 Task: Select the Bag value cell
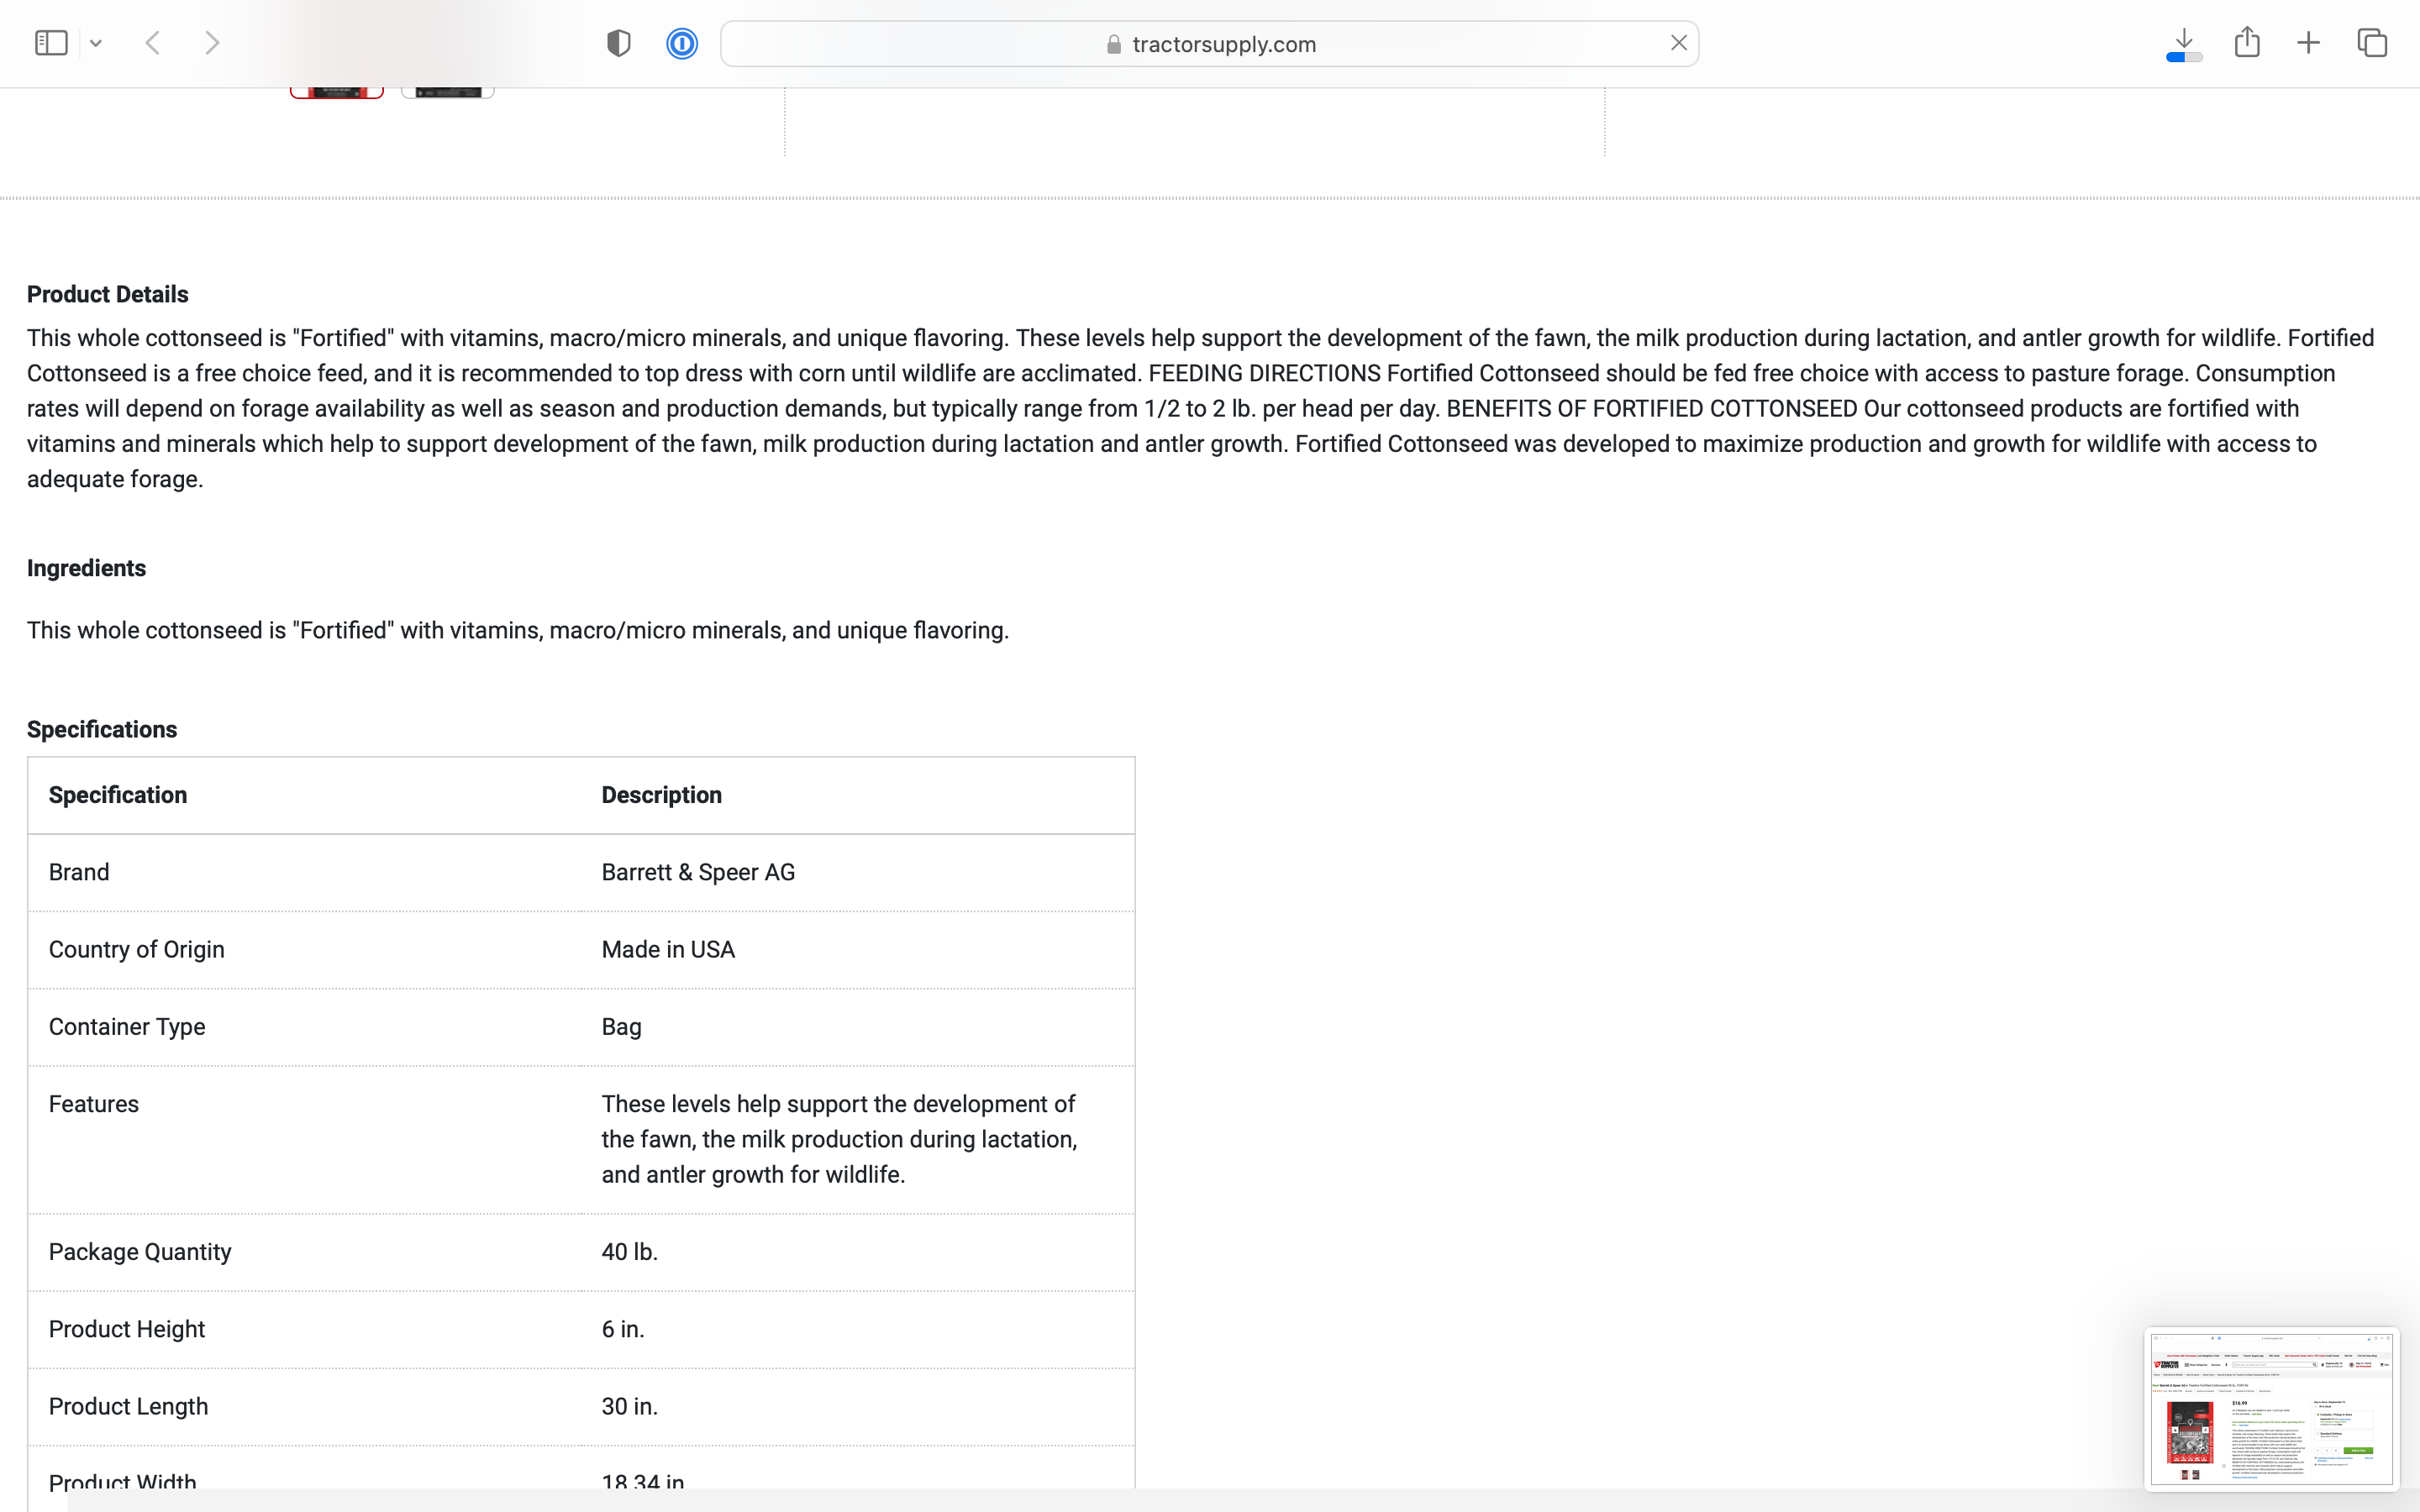pyautogui.click(x=621, y=1027)
